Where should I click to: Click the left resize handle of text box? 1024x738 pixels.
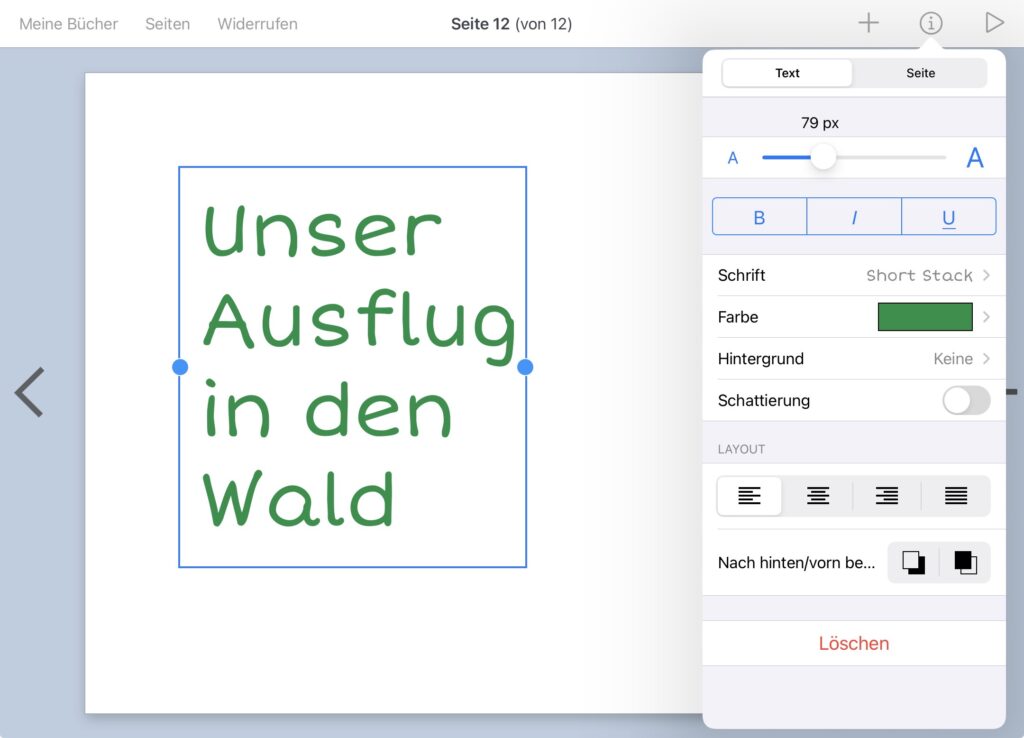(x=180, y=367)
